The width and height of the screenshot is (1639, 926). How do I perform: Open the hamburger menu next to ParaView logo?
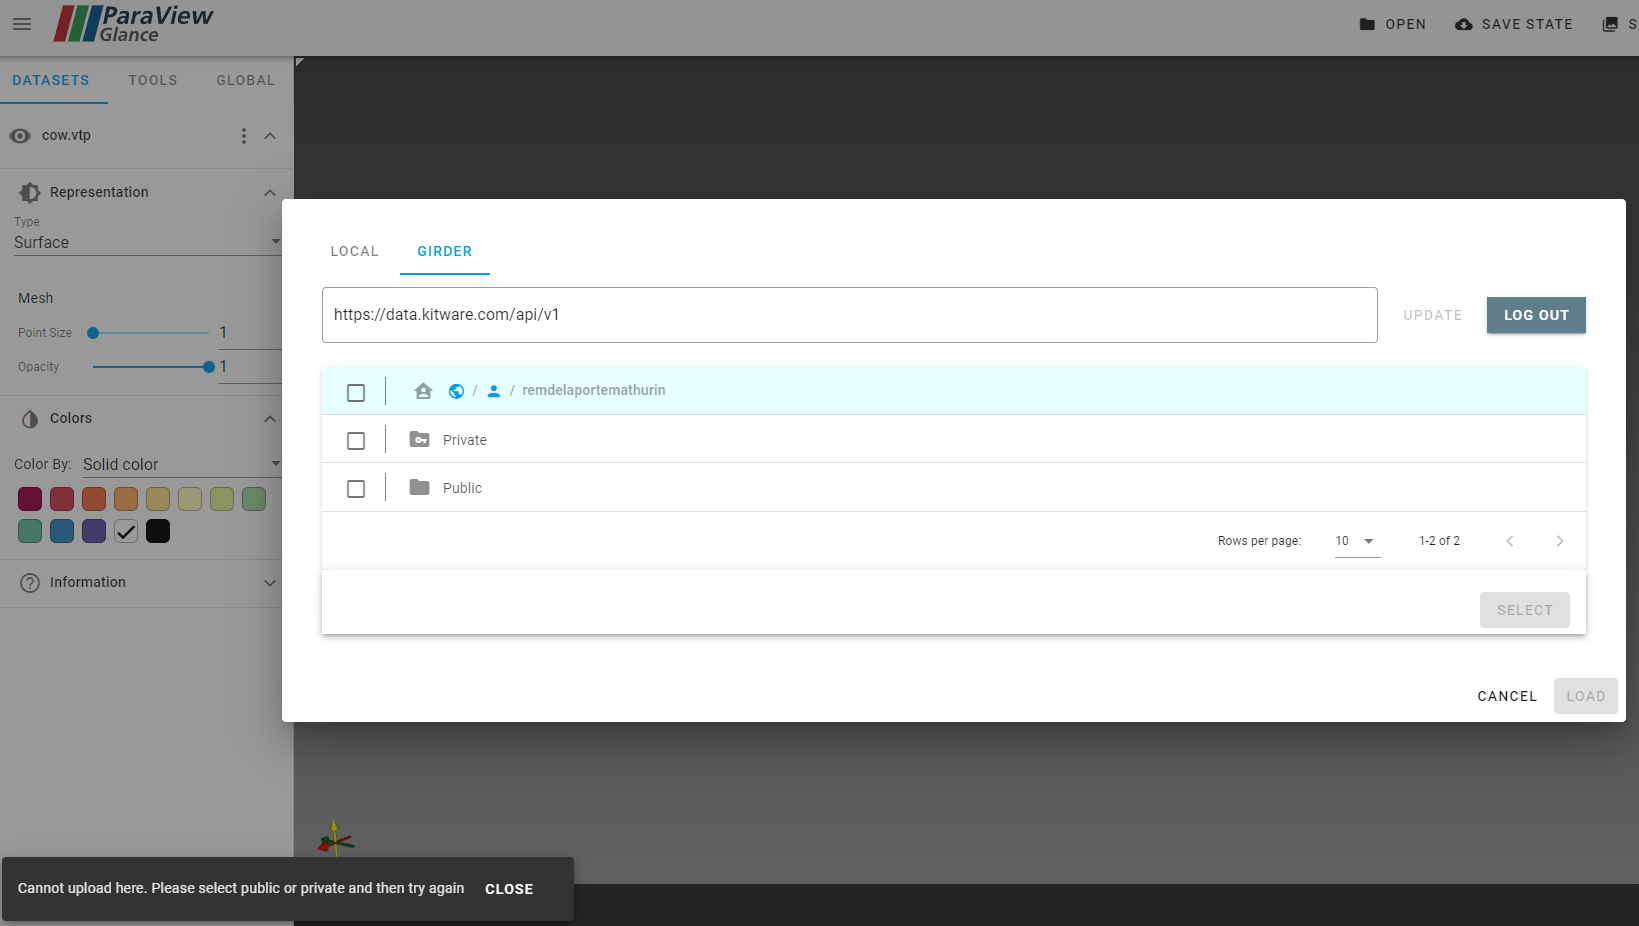point(21,24)
